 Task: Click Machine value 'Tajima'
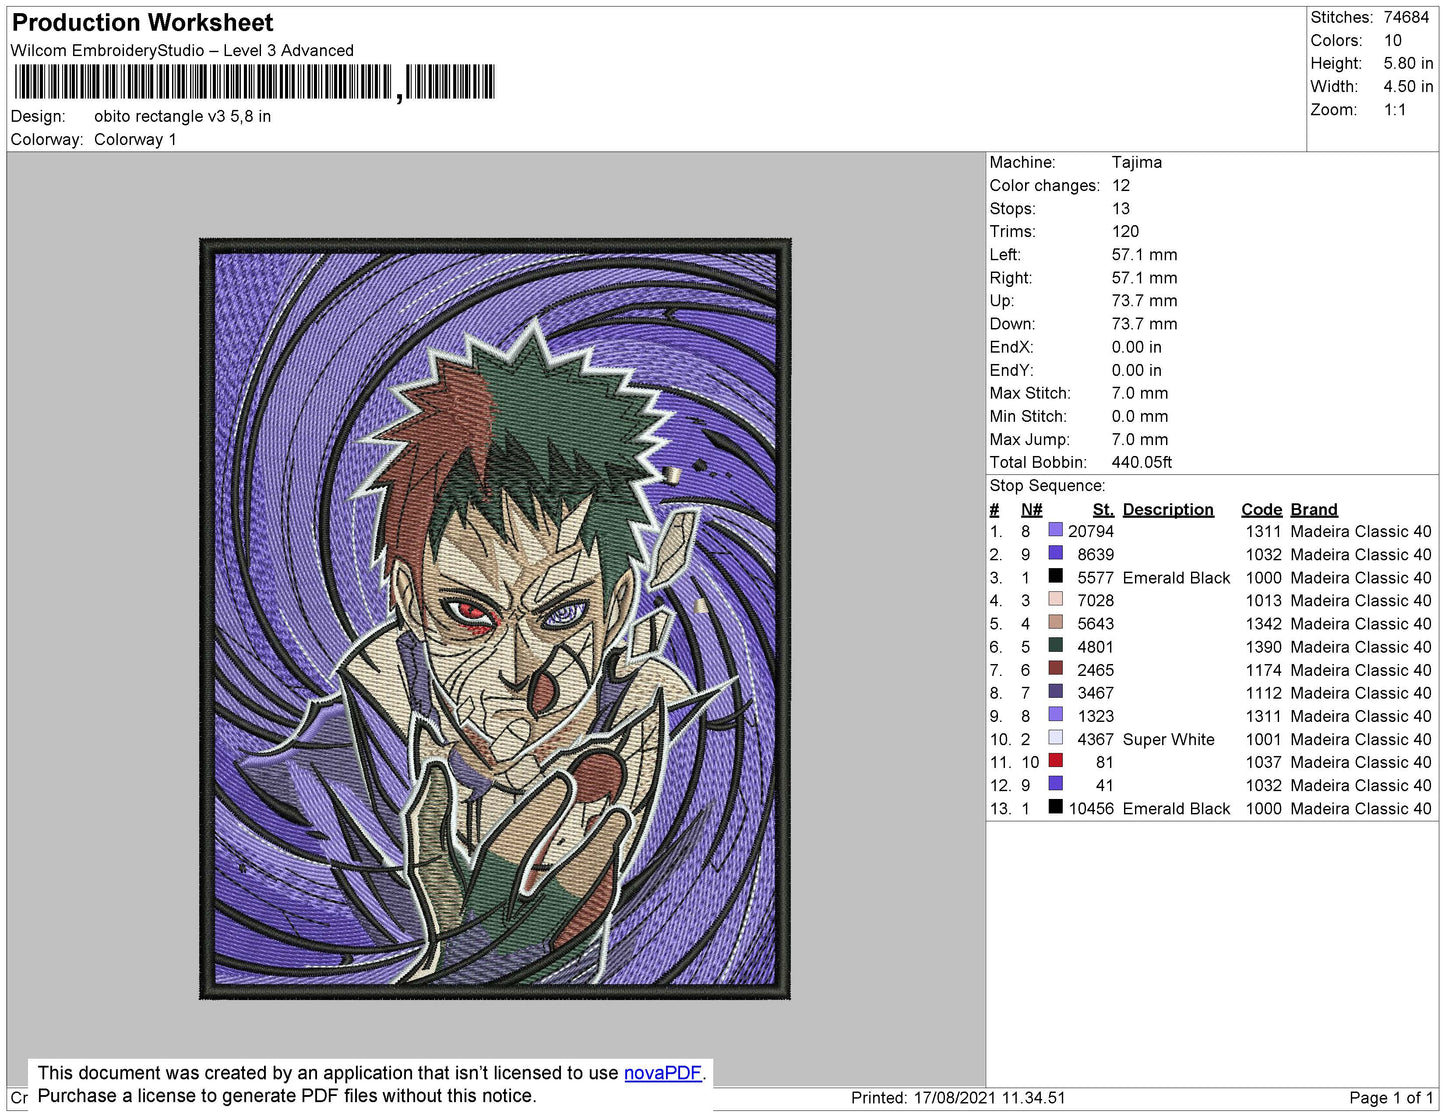[1137, 162]
